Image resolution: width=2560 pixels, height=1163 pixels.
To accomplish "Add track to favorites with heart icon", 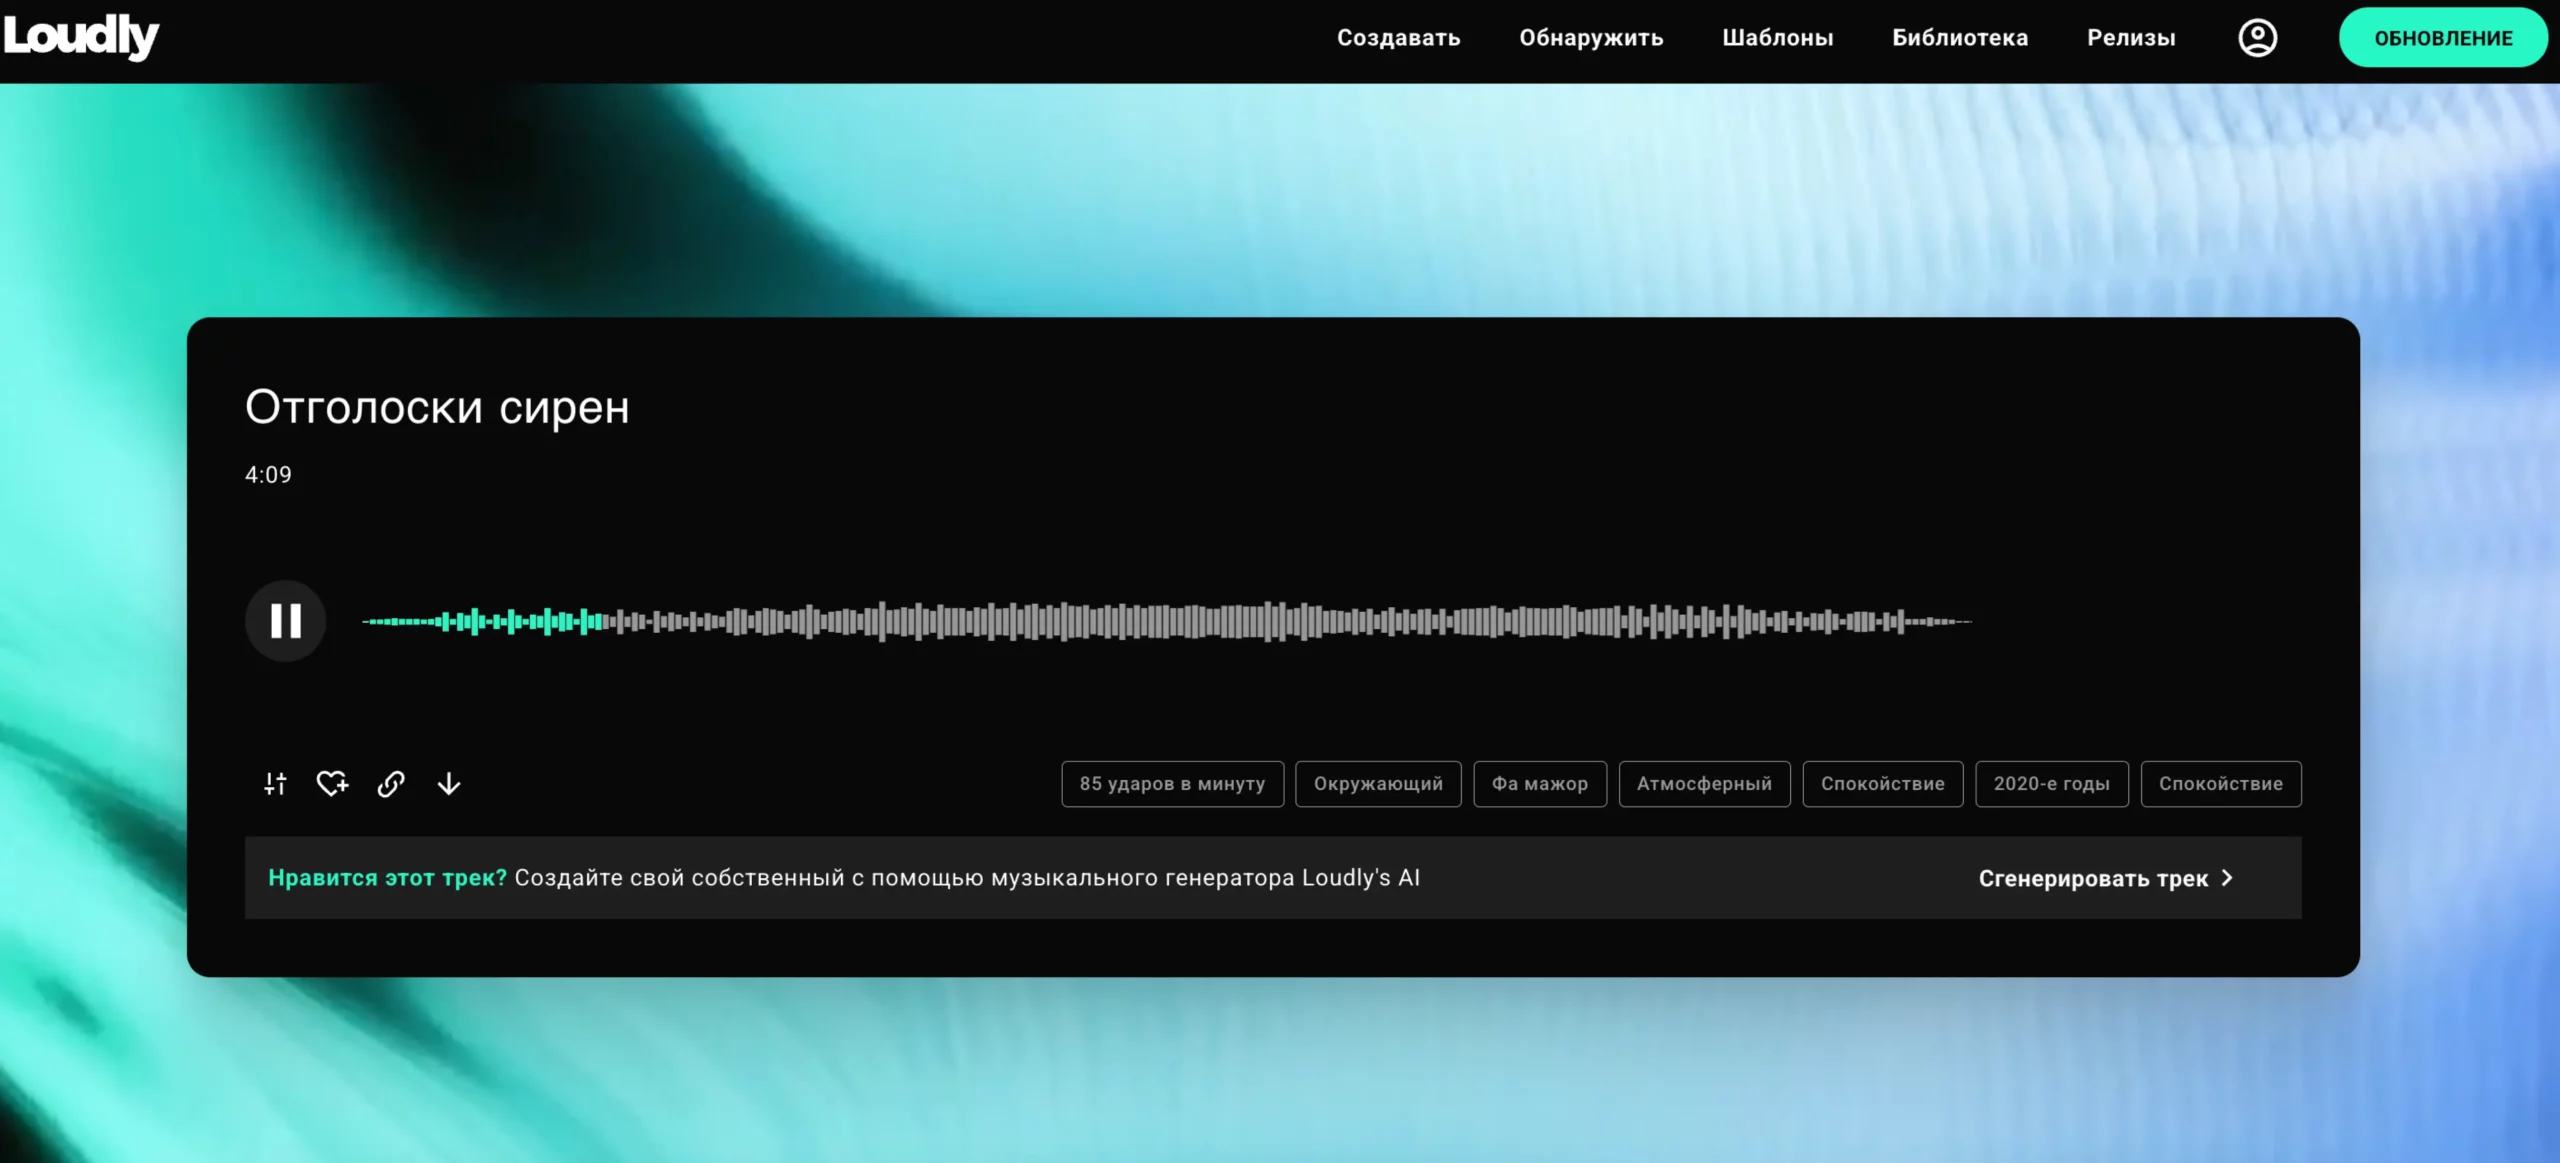I will [x=332, y=784].
